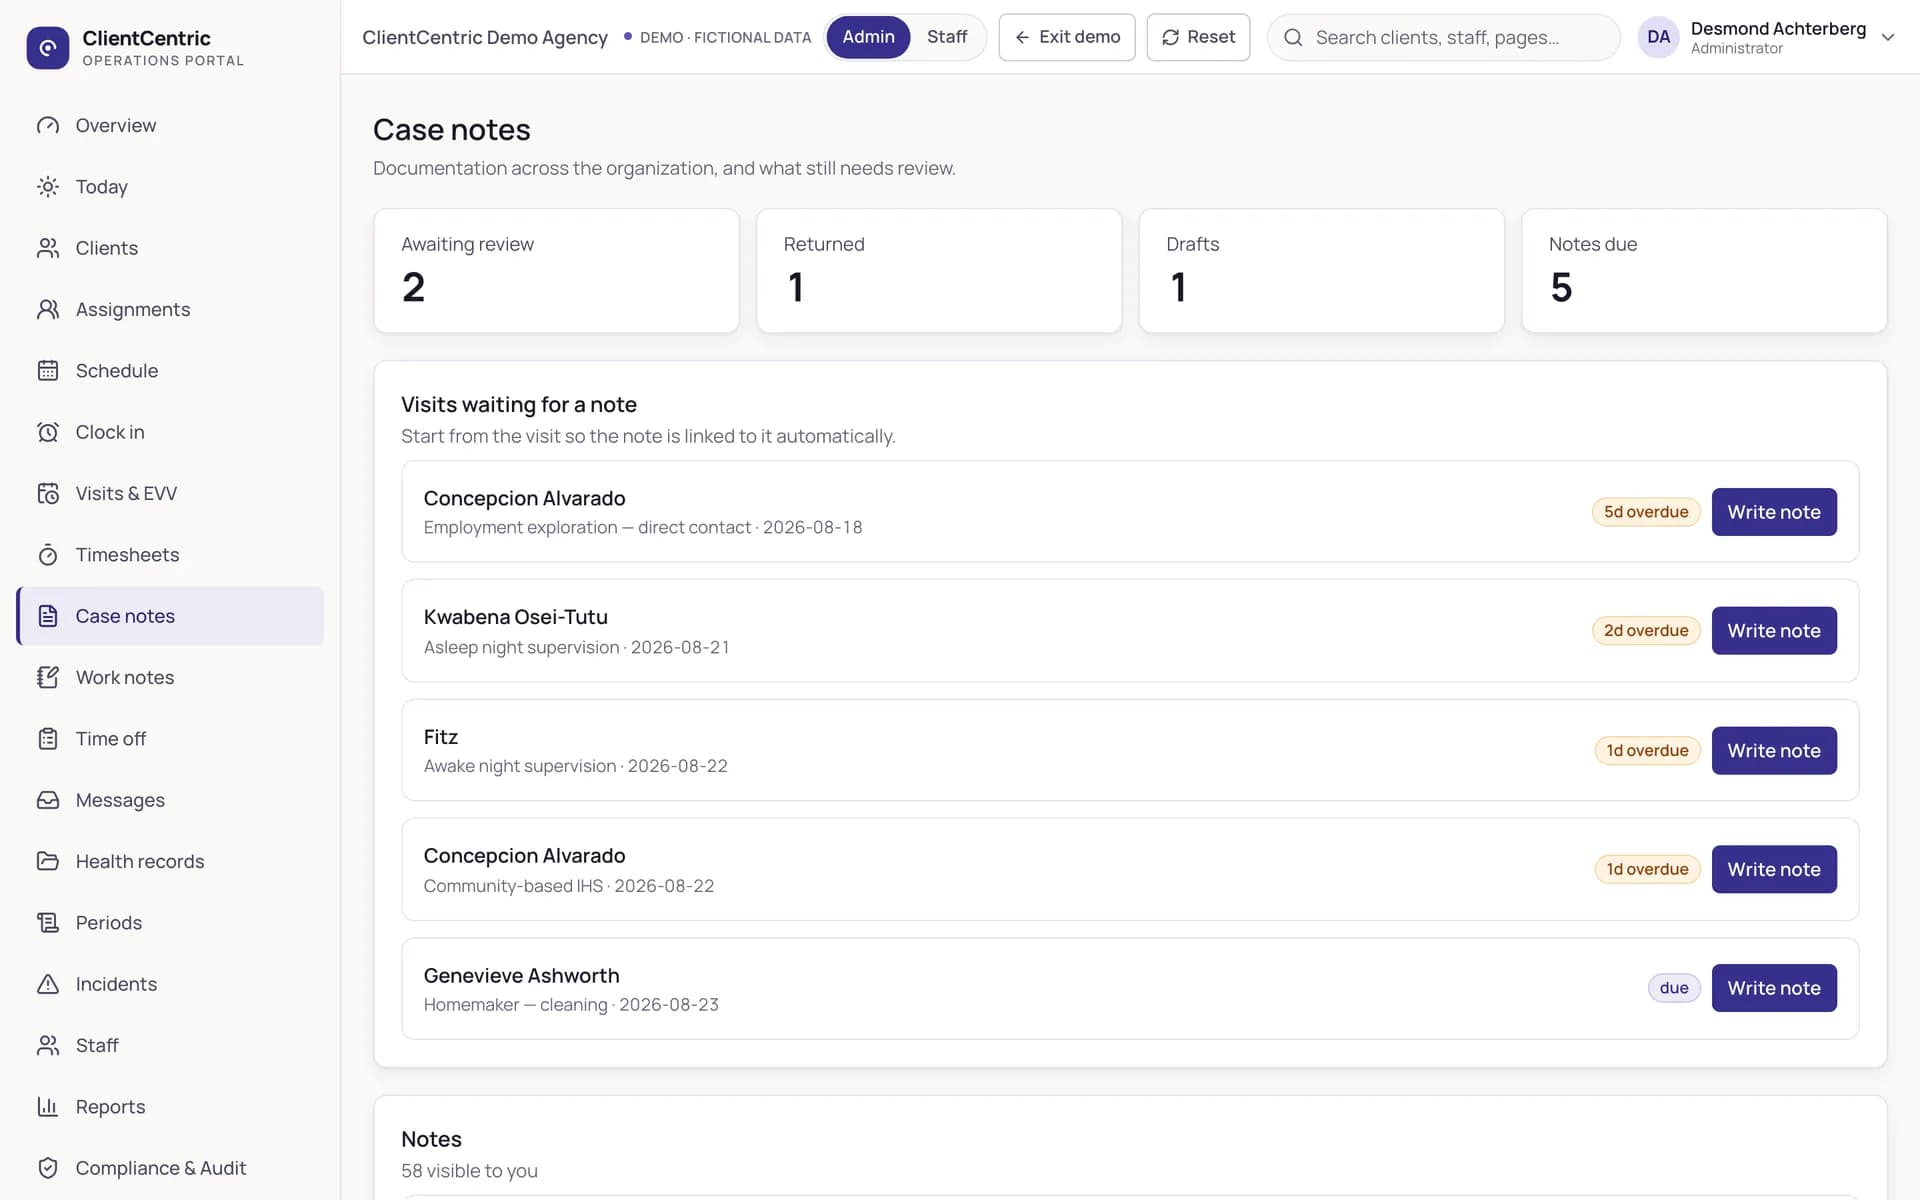Image resolution: width=1920 pixels, height=1200 pixels.
Task: Click the Today sun icon
Action: (48, 187)
